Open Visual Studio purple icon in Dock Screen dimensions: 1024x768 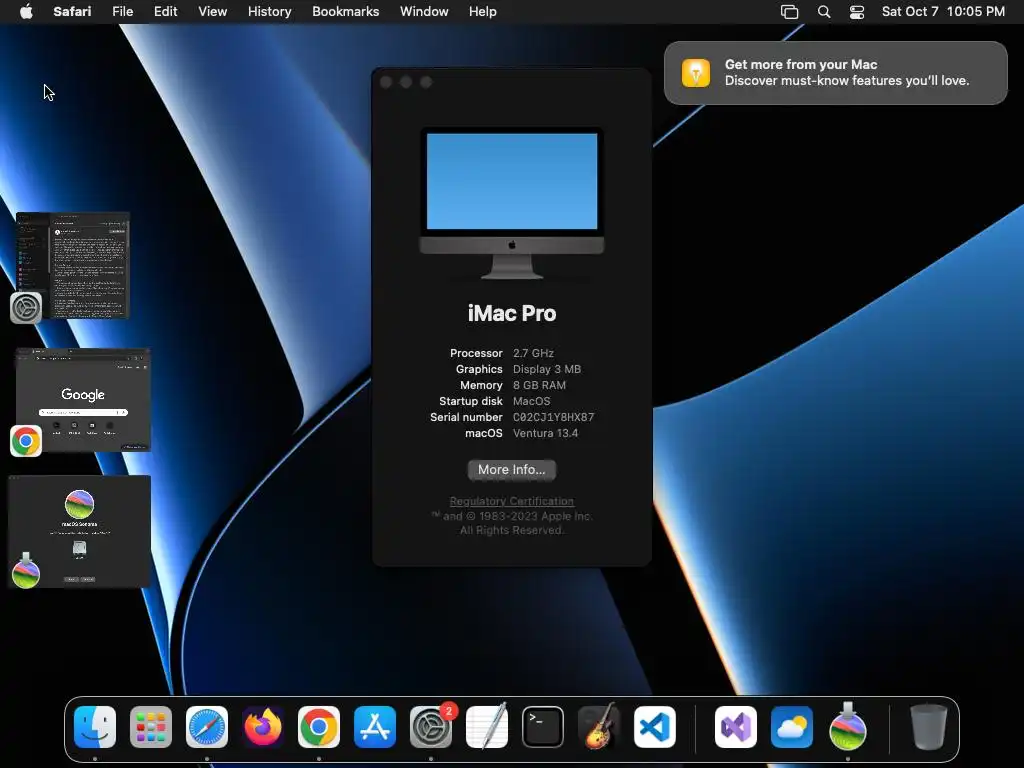[x=736, y=727]
